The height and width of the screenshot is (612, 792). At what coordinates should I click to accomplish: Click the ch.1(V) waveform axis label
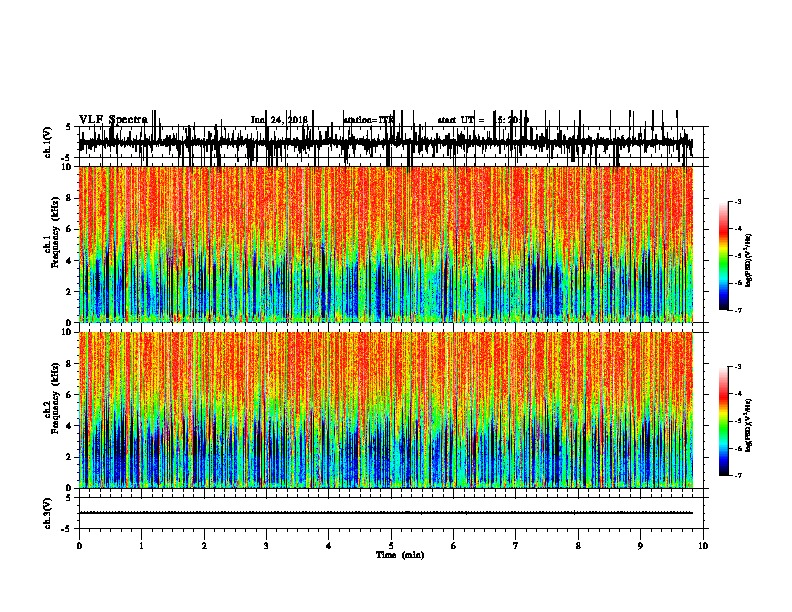(x=47, y=142)
